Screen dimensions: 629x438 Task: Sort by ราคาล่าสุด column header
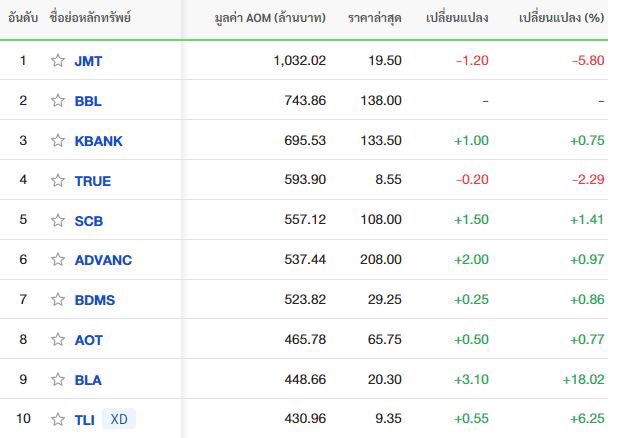[375, 18]
